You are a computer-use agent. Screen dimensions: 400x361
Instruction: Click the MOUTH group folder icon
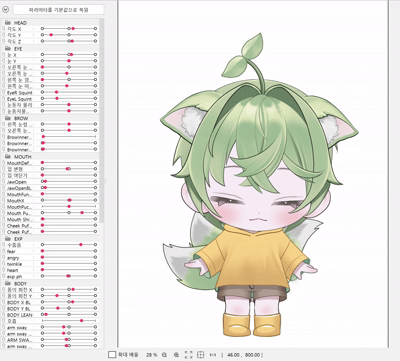tap(8, 156)
